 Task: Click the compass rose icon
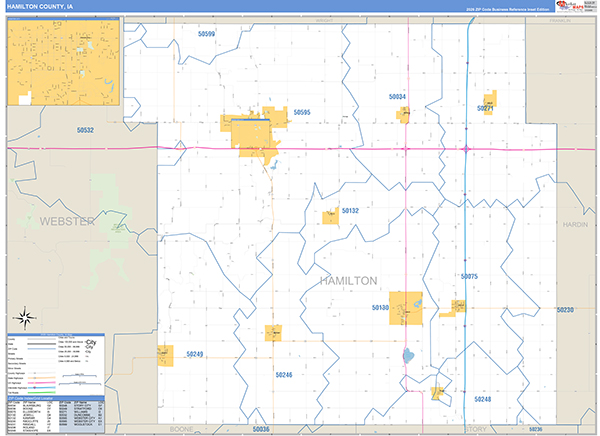coord(25,318)
